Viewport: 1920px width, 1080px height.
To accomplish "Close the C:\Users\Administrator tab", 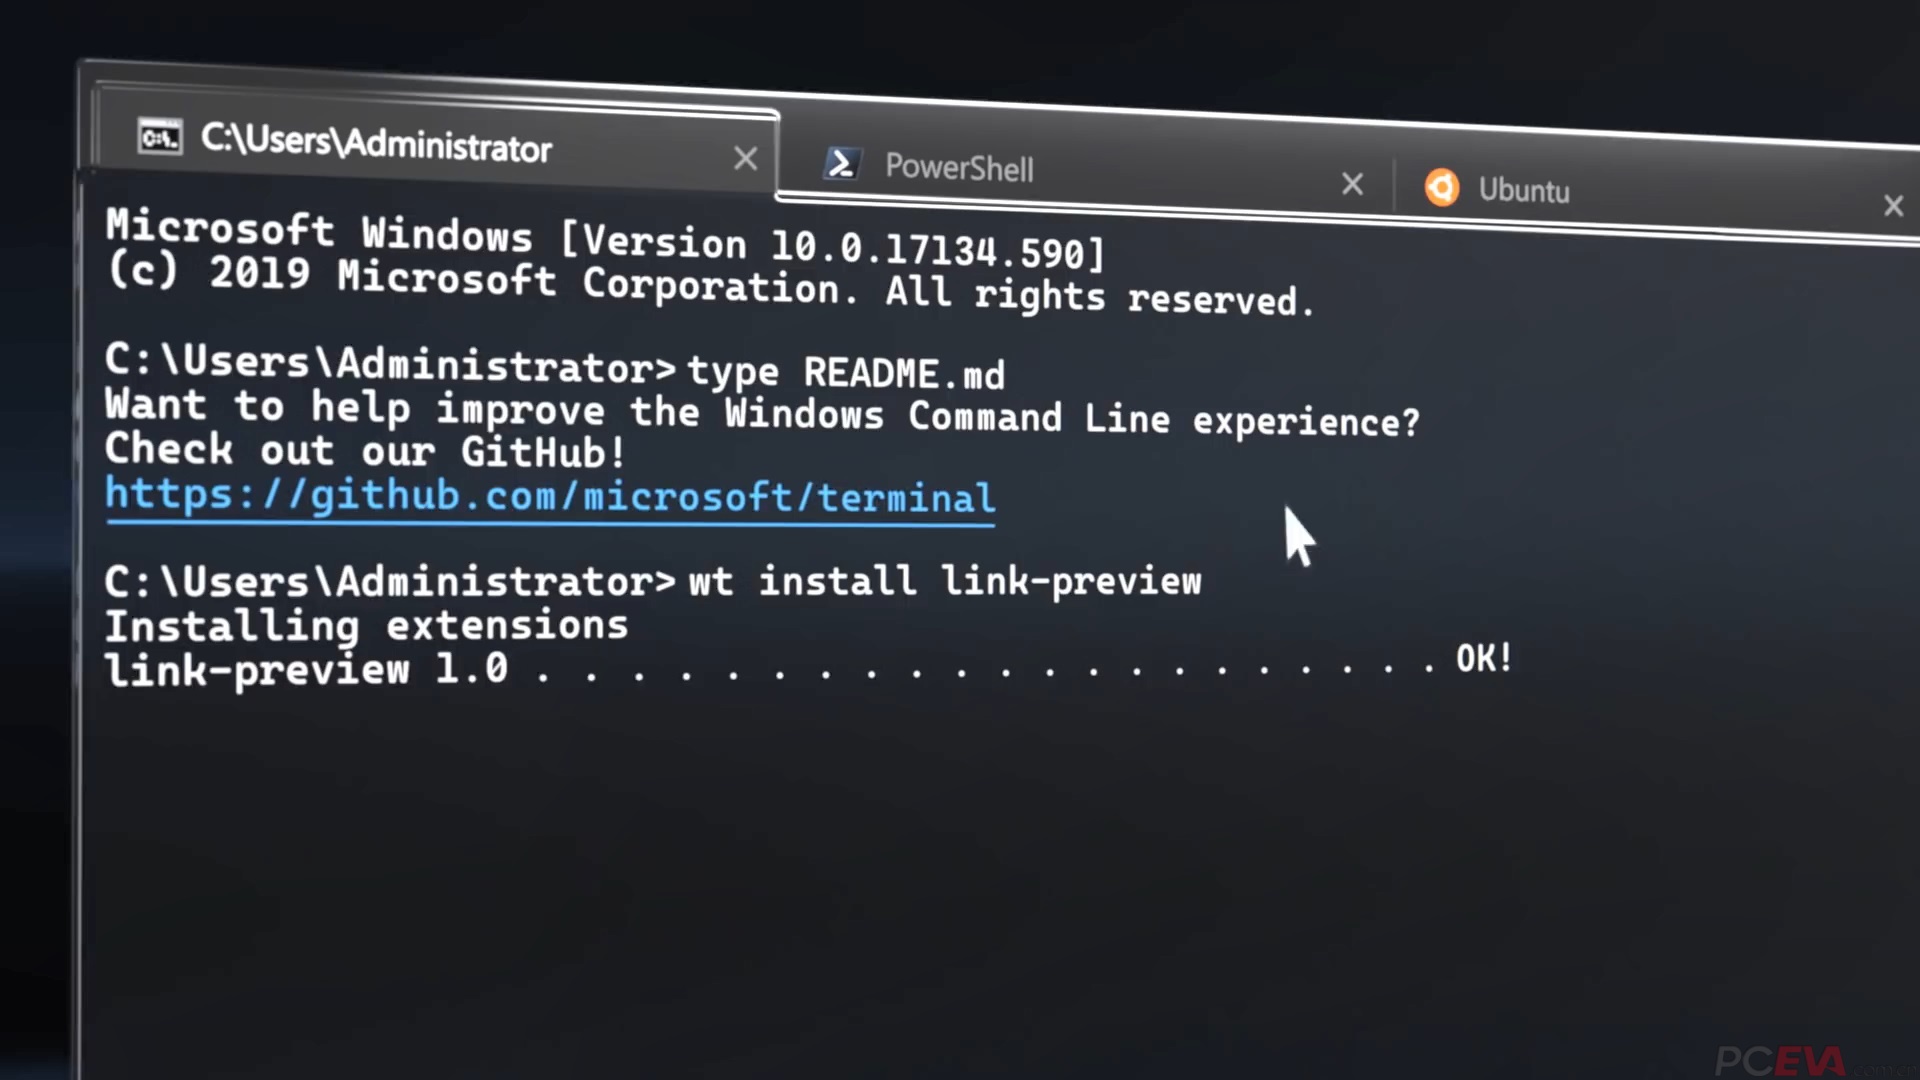I will 745,157.
